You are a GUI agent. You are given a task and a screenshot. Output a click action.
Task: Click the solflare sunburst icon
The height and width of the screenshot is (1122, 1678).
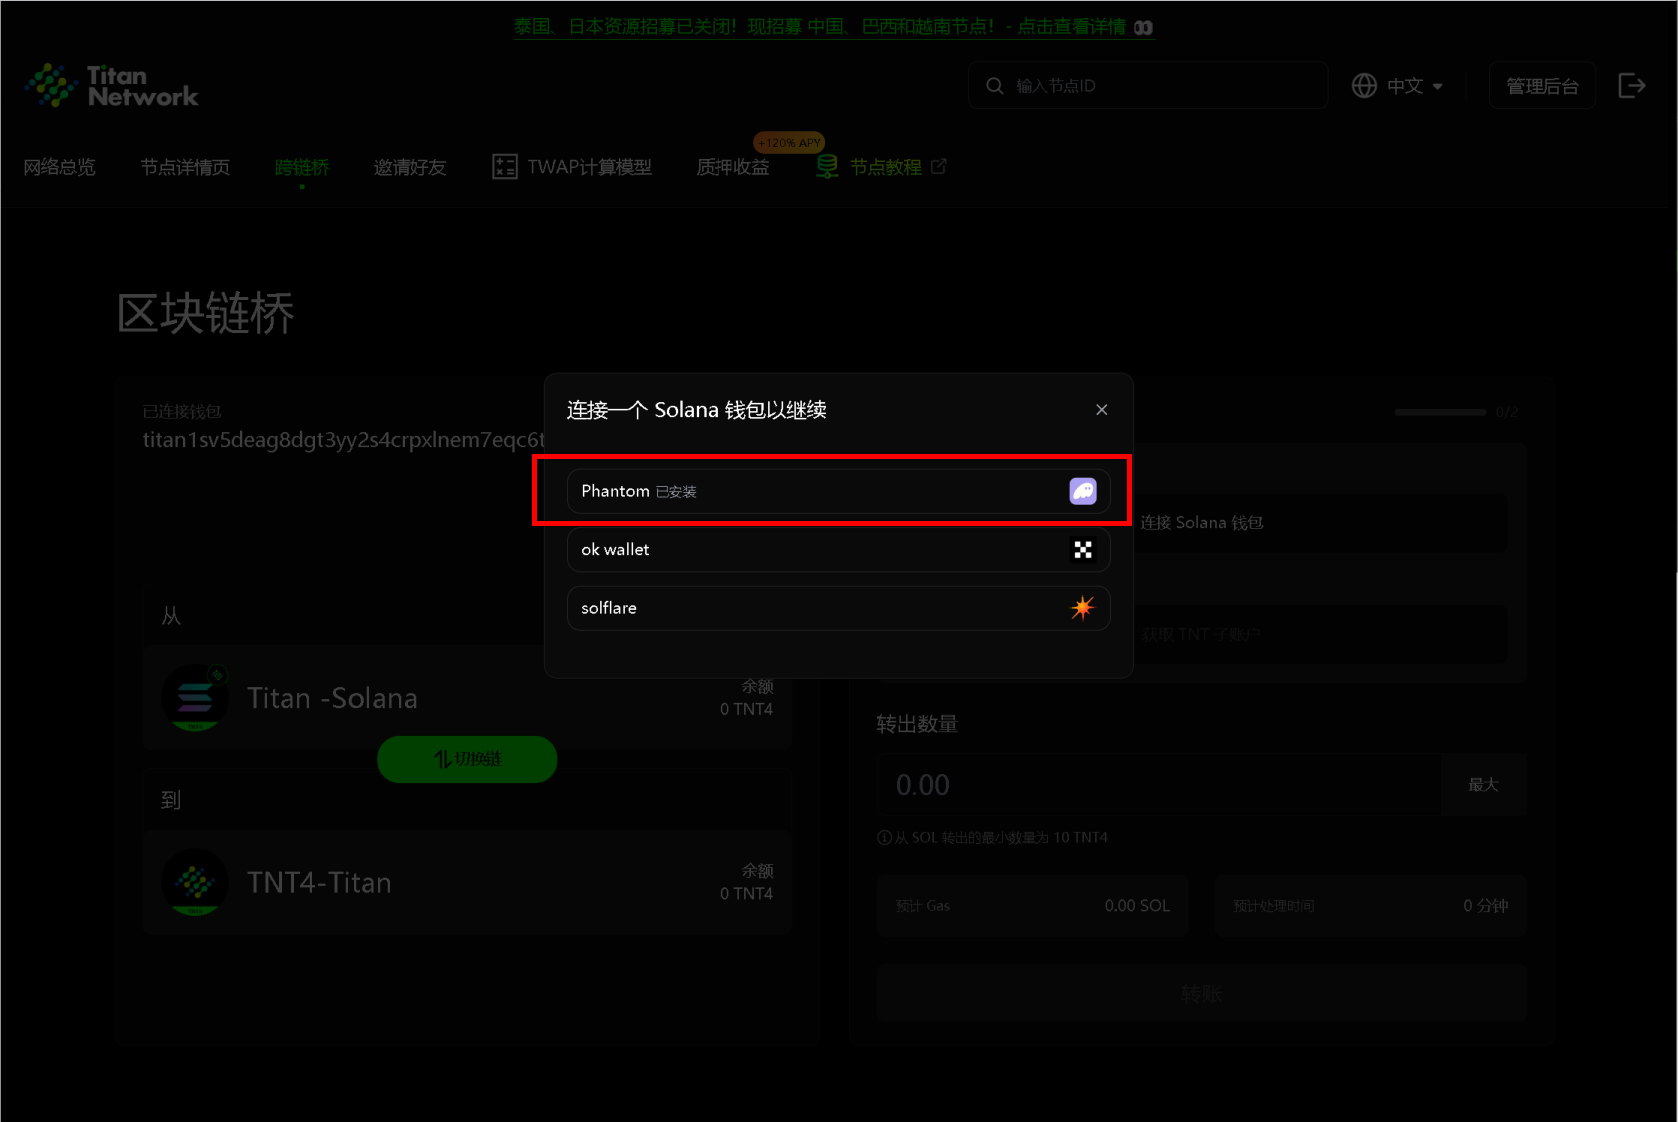pyautogui.click(x=1083, y=608)
